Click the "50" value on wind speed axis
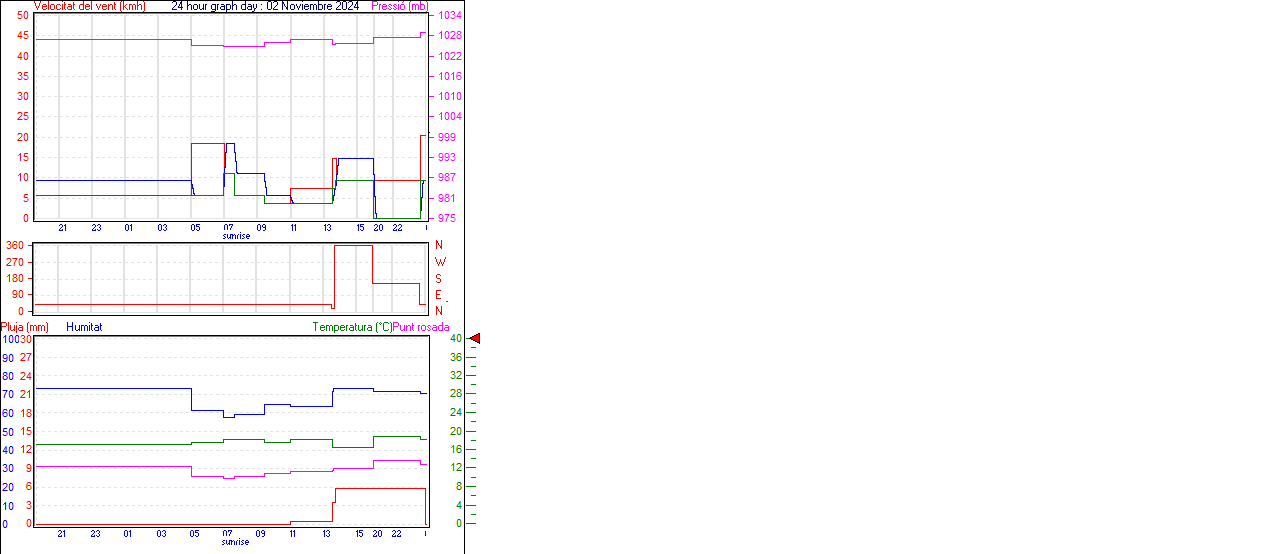 click(x=23, y=15)
